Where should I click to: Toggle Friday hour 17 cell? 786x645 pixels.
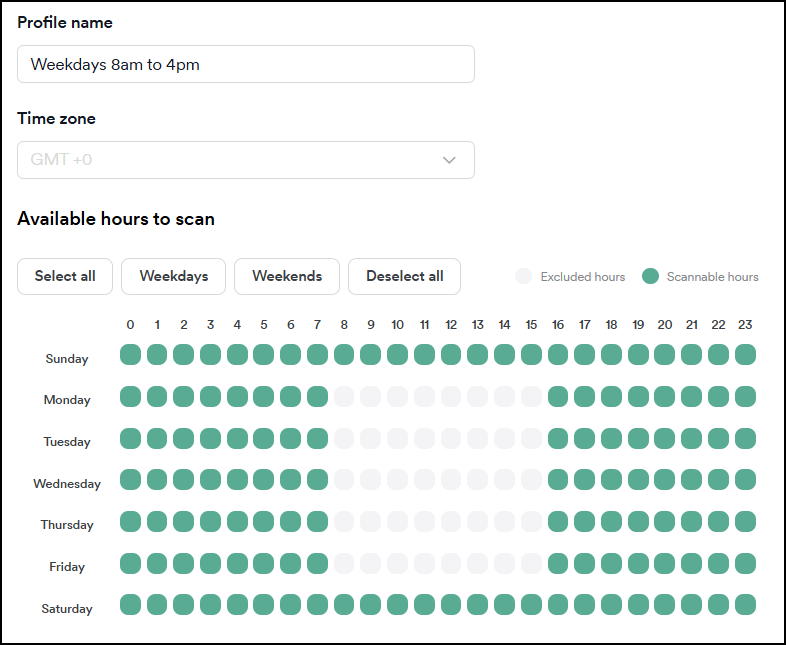(584, 564)
